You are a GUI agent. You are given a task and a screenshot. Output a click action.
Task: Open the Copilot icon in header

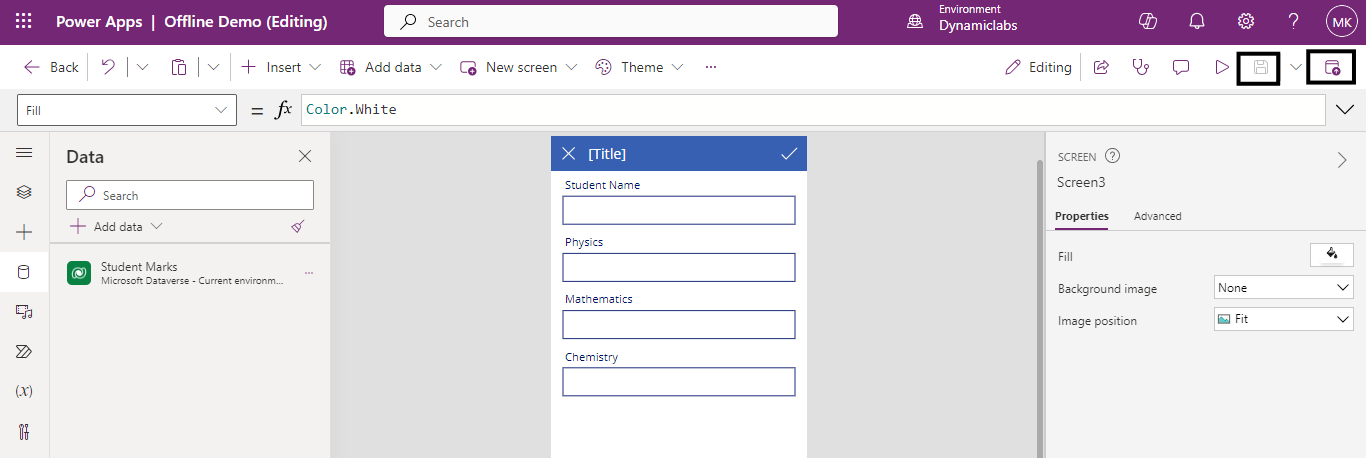click(1148, 21)
